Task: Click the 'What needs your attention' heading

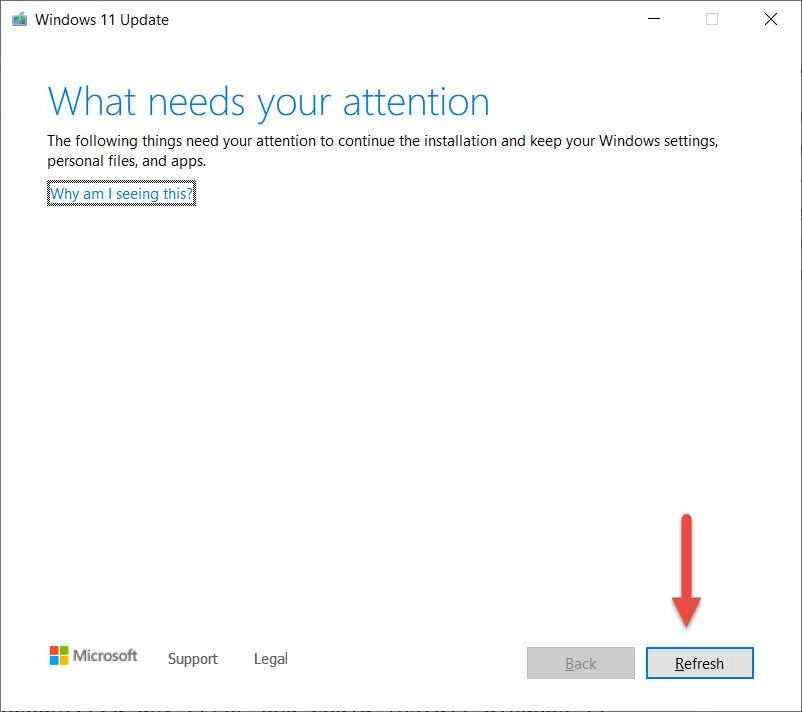Action: 269,102
